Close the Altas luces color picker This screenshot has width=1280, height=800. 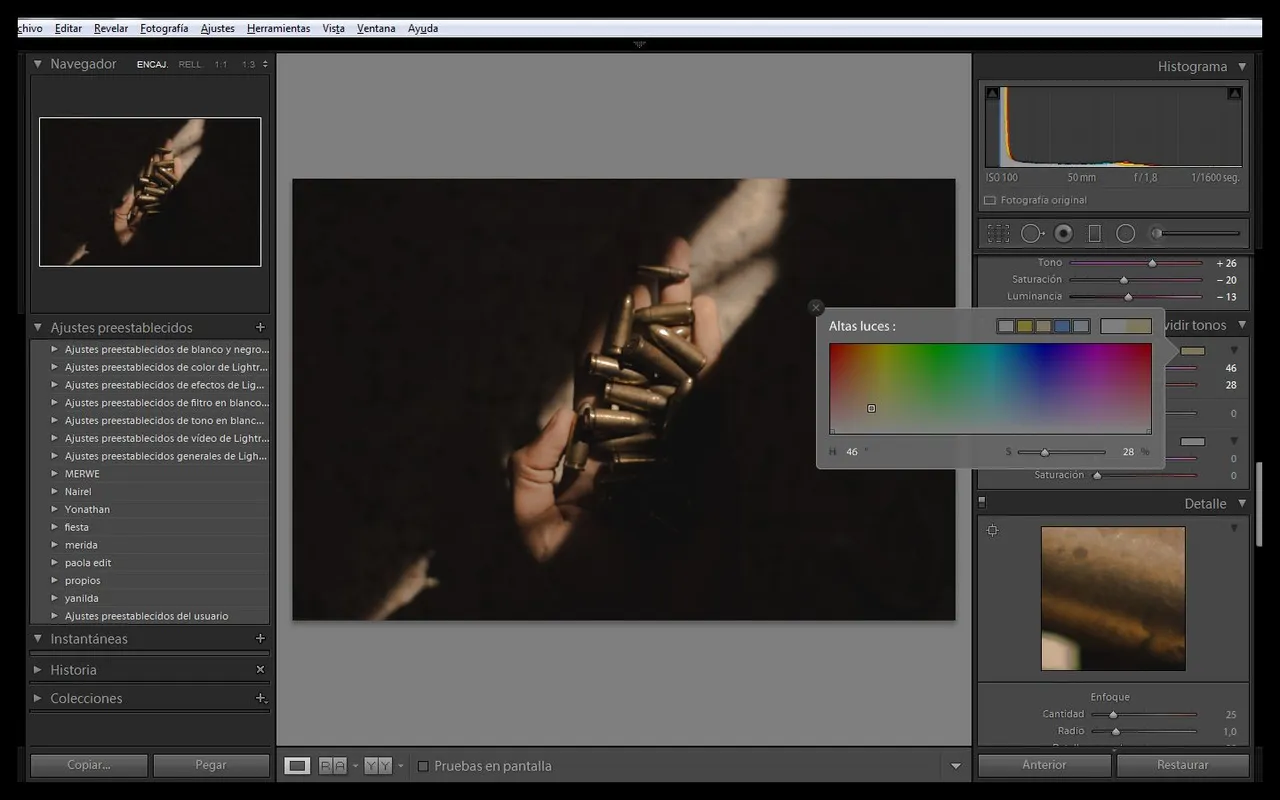click(x=816, y=307)
